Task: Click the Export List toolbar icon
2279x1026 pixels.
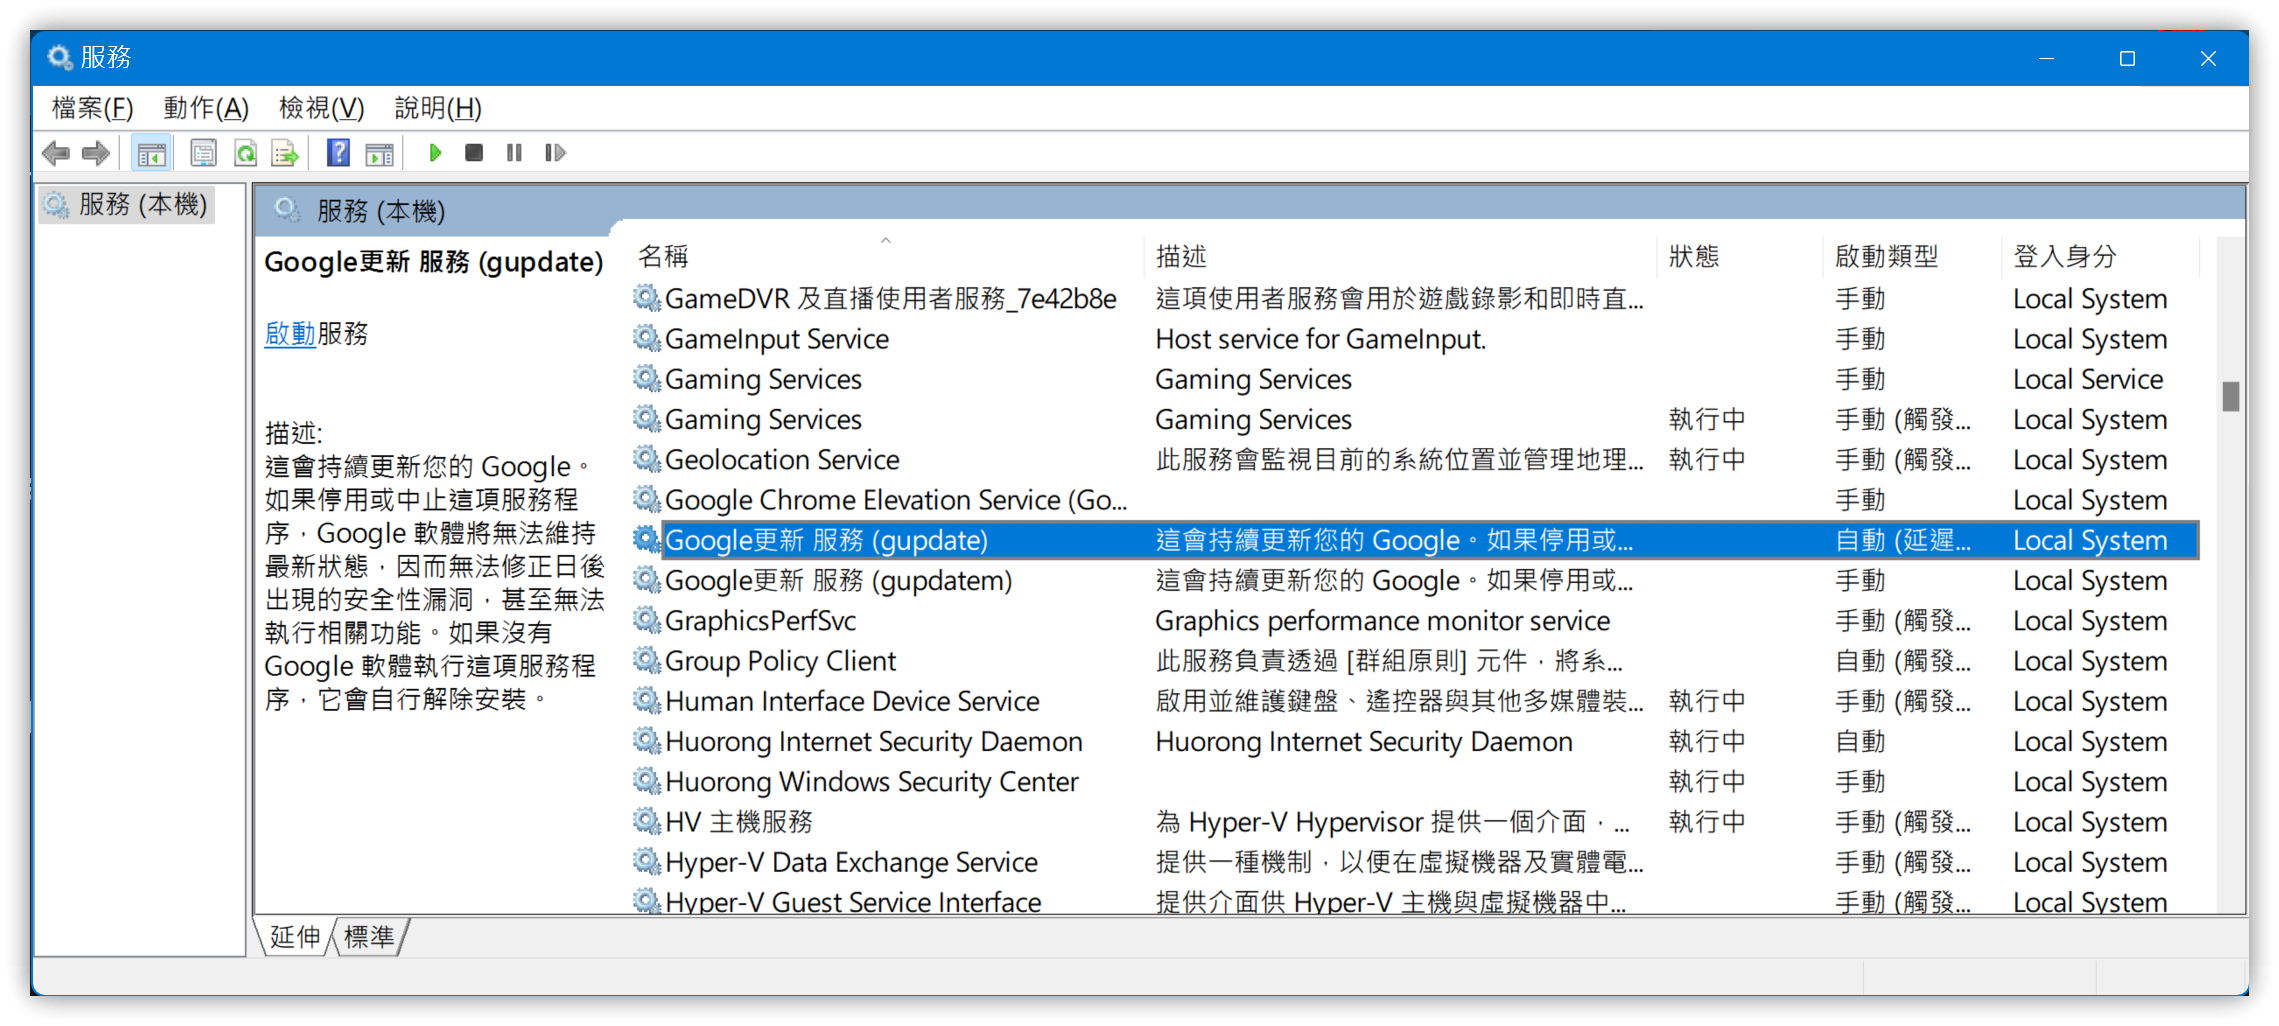Action: 285,153
